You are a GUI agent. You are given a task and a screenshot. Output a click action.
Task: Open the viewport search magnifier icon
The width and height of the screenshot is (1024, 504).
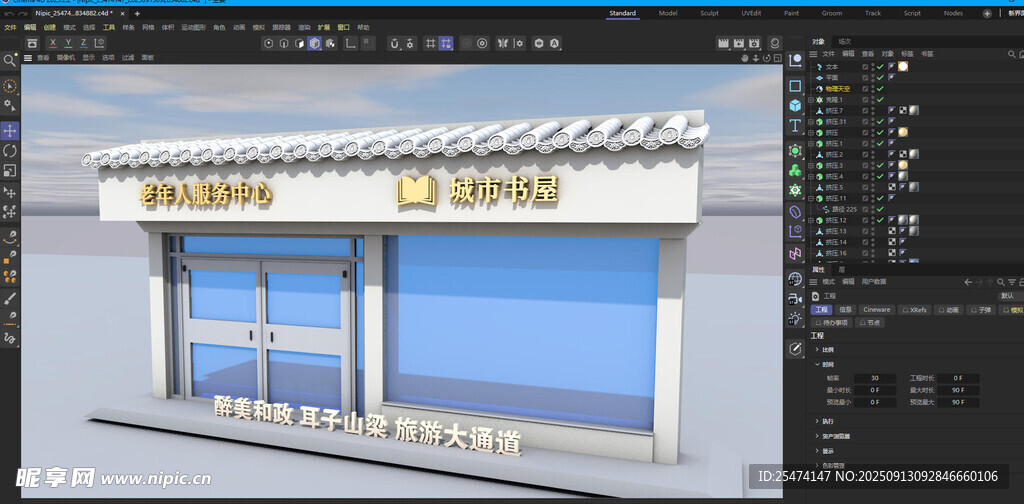(10, 61)
